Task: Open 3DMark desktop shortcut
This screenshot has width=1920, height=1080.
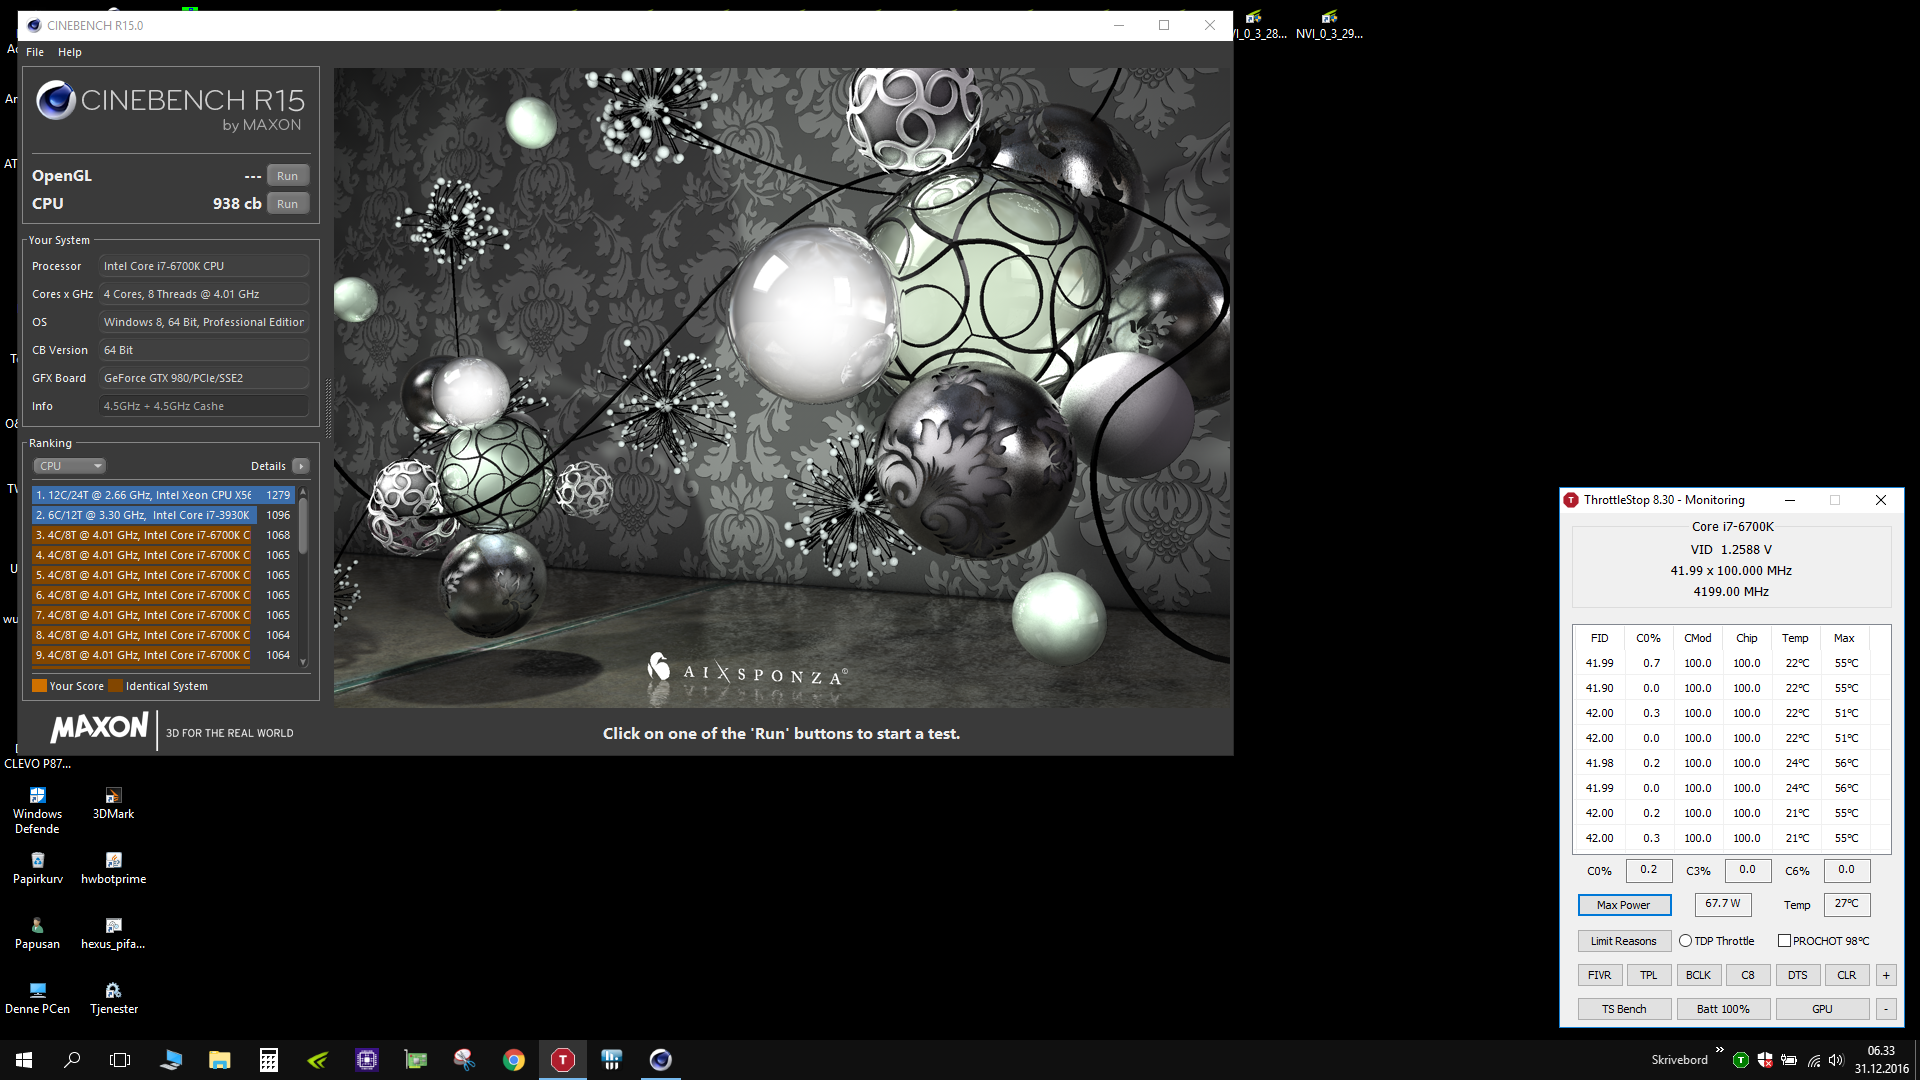Action: (x=113, y=803)
